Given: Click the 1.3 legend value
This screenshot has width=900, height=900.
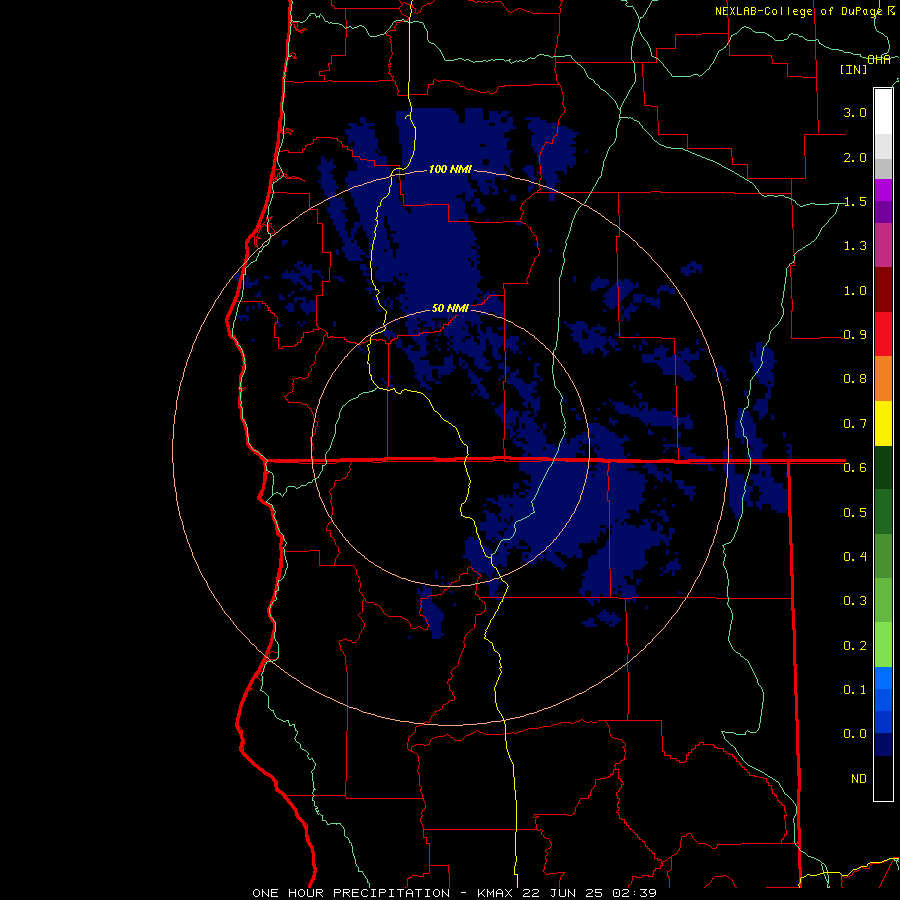Looking at the screenshot, I should click(855, 246).
